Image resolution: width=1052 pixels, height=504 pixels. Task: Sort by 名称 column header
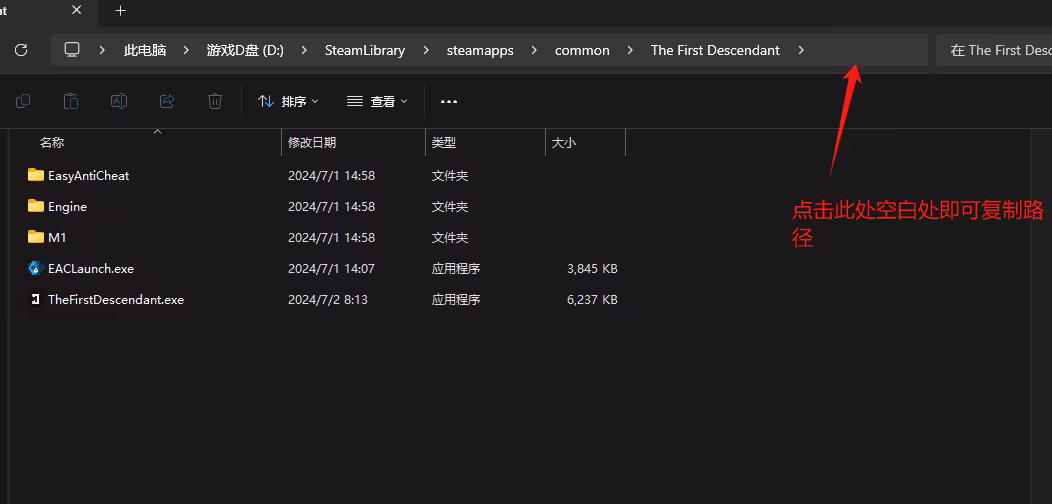(52, 142)
